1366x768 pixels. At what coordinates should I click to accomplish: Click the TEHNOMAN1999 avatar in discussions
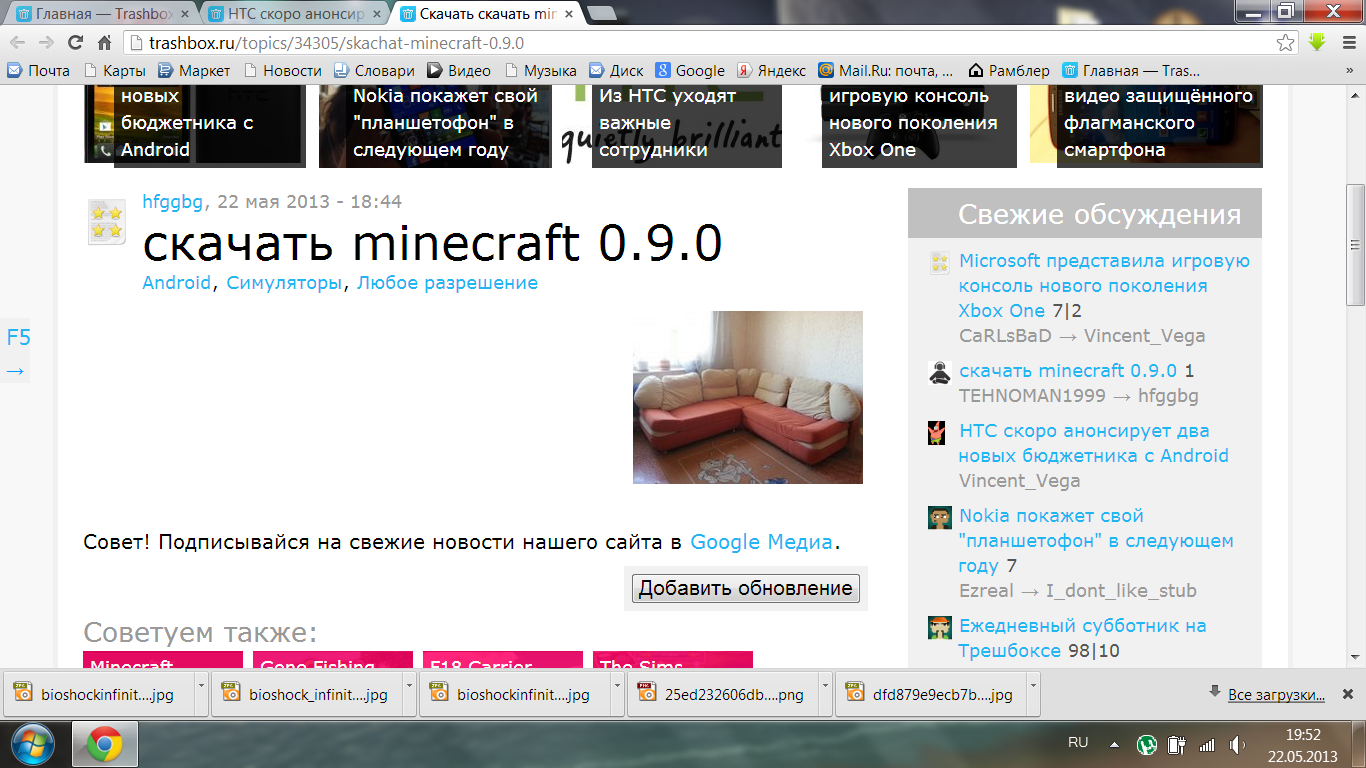coord(939,373)
